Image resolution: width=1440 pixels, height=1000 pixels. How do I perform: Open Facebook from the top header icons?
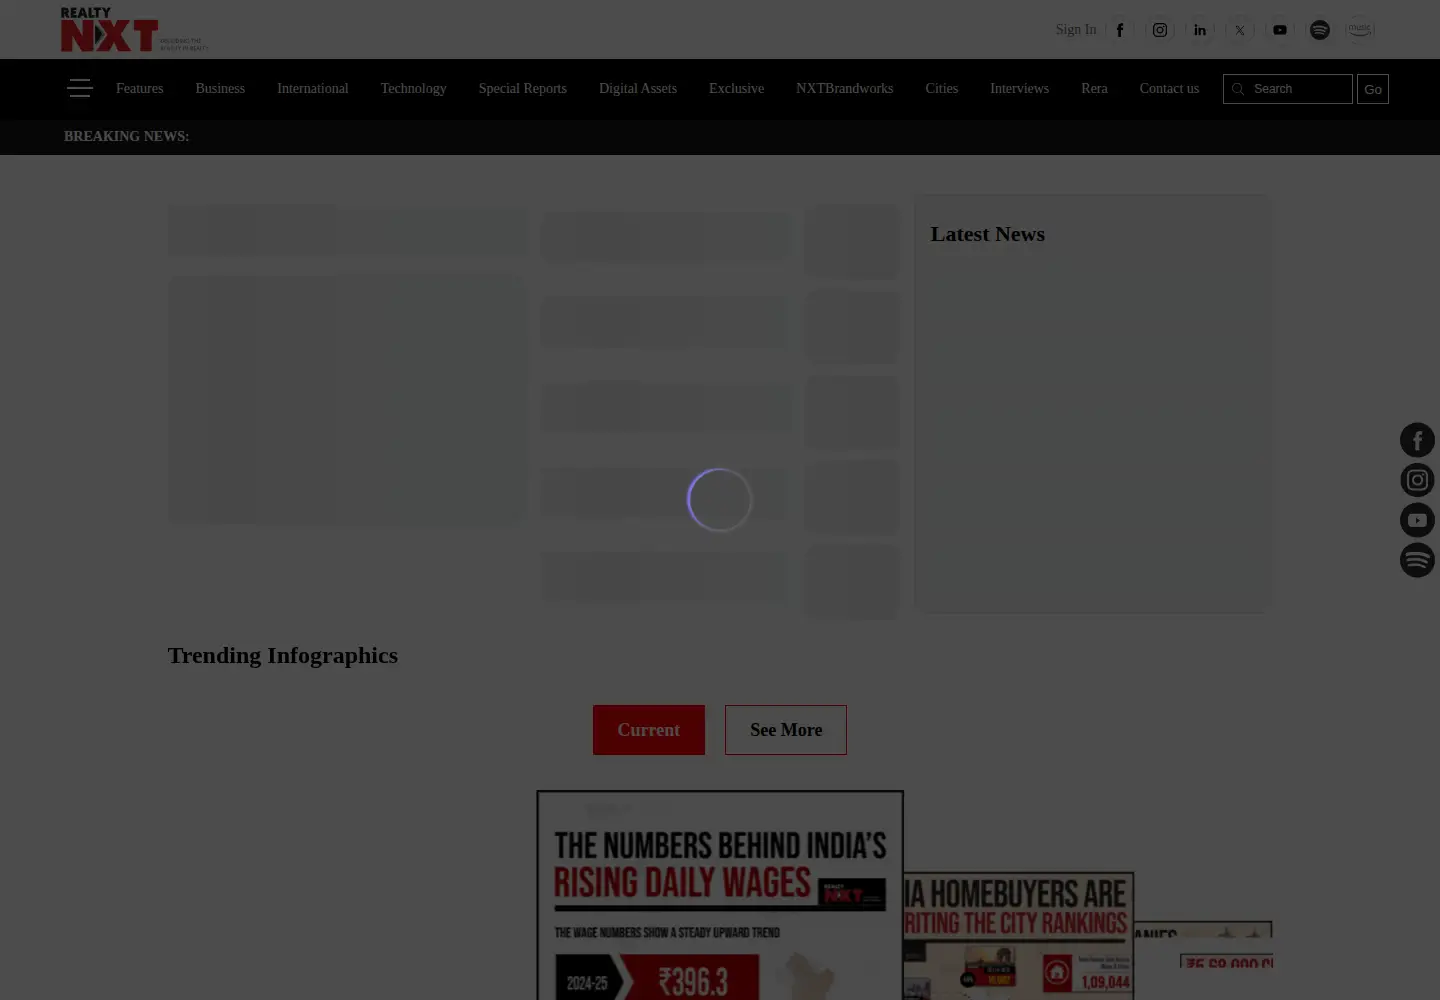[1120, 30]
